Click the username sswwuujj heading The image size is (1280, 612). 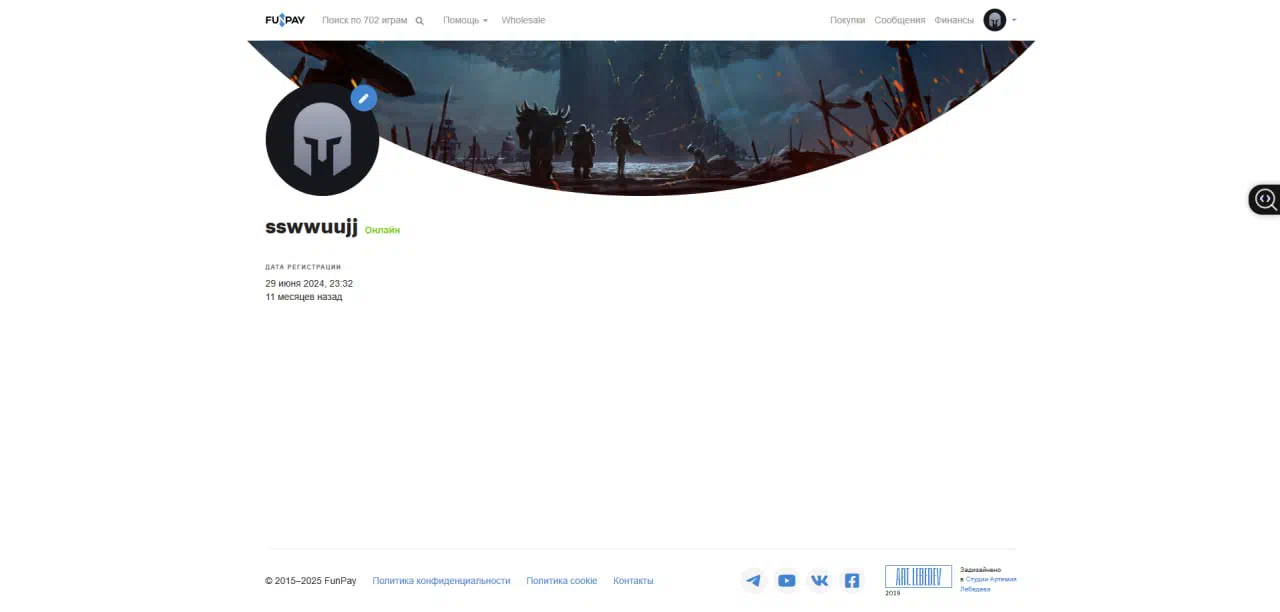click(x=311, y=227)
